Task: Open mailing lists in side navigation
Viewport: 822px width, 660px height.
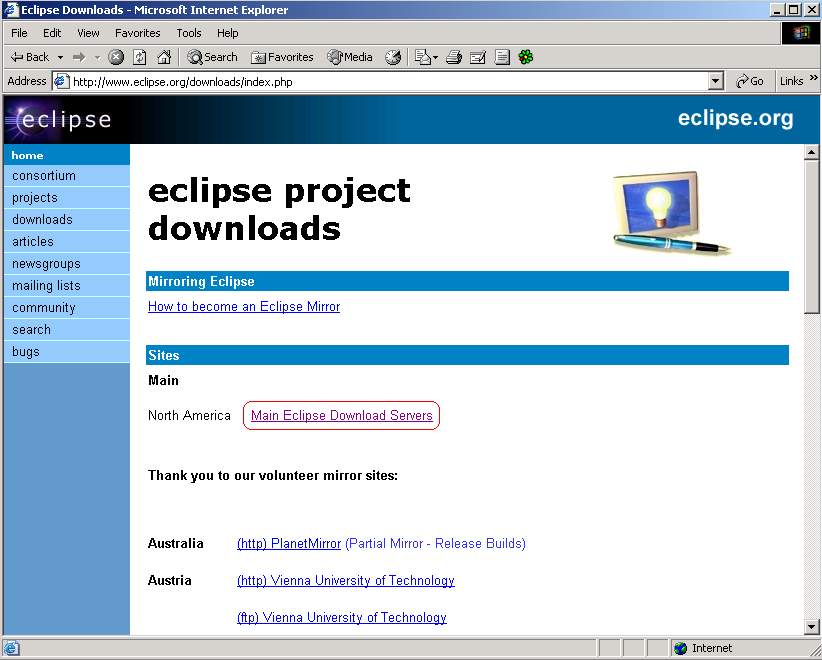Action: [x=67, y=286]
